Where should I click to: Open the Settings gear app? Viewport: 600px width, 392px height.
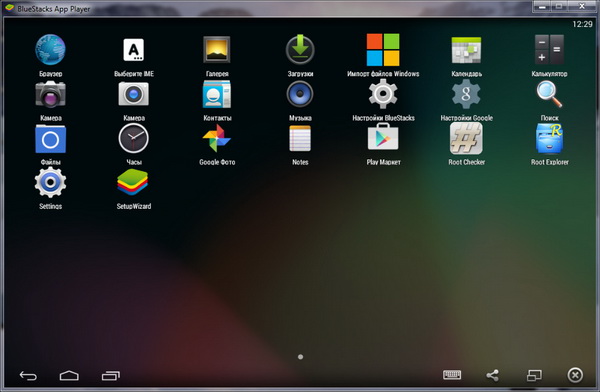click(x=50, y=183)
